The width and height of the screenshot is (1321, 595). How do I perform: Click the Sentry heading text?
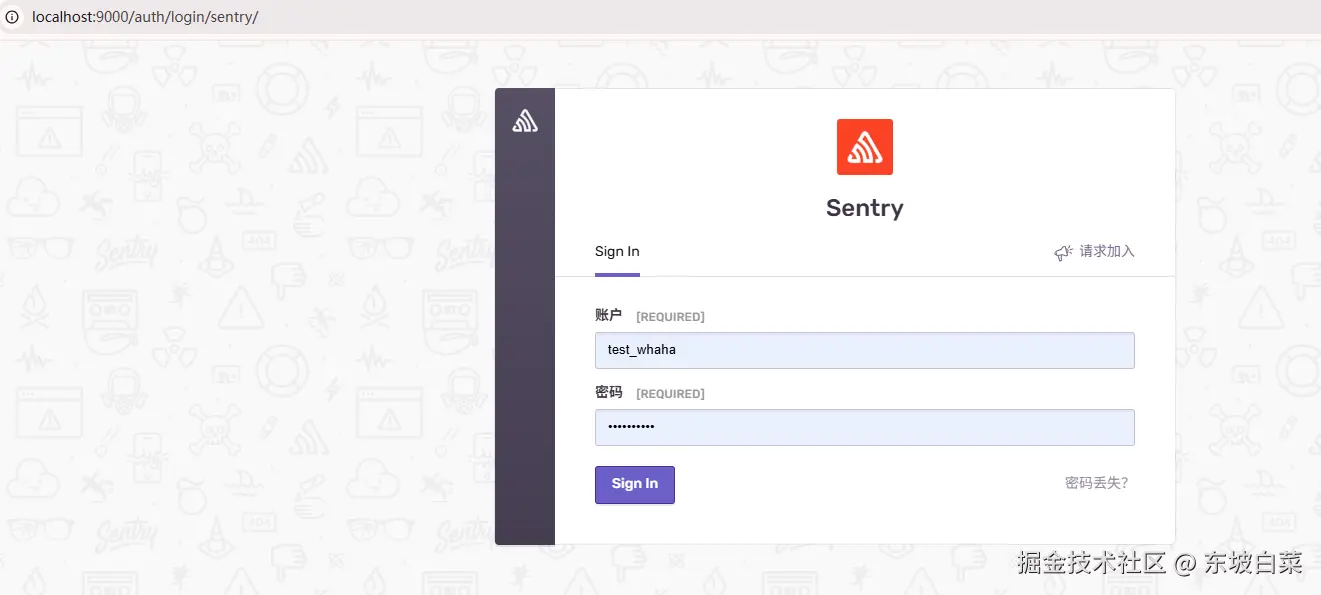(865, 208)
